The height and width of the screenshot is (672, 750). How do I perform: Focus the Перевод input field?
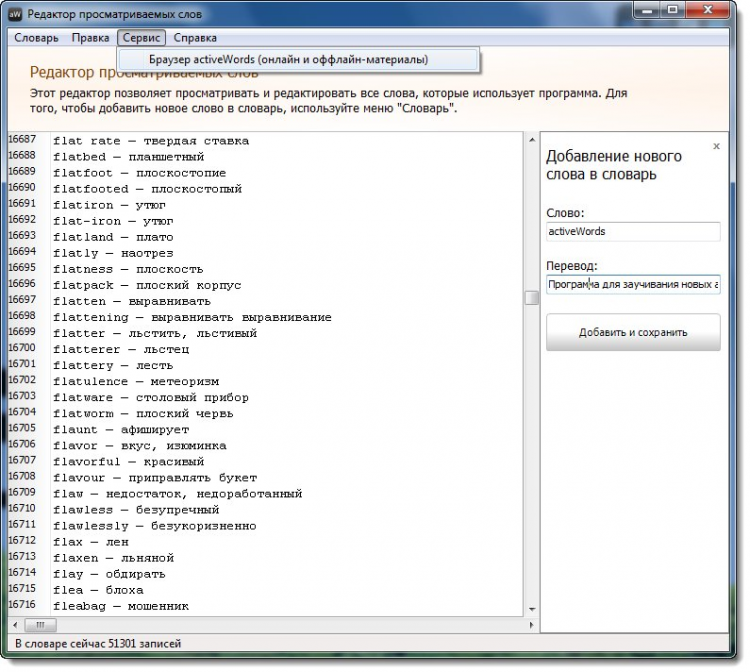click(633, 285)
